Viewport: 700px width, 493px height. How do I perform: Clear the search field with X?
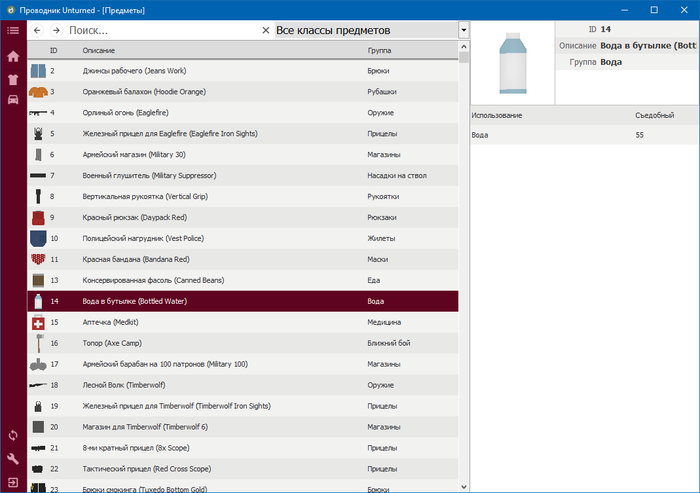(x=265, y=31)
